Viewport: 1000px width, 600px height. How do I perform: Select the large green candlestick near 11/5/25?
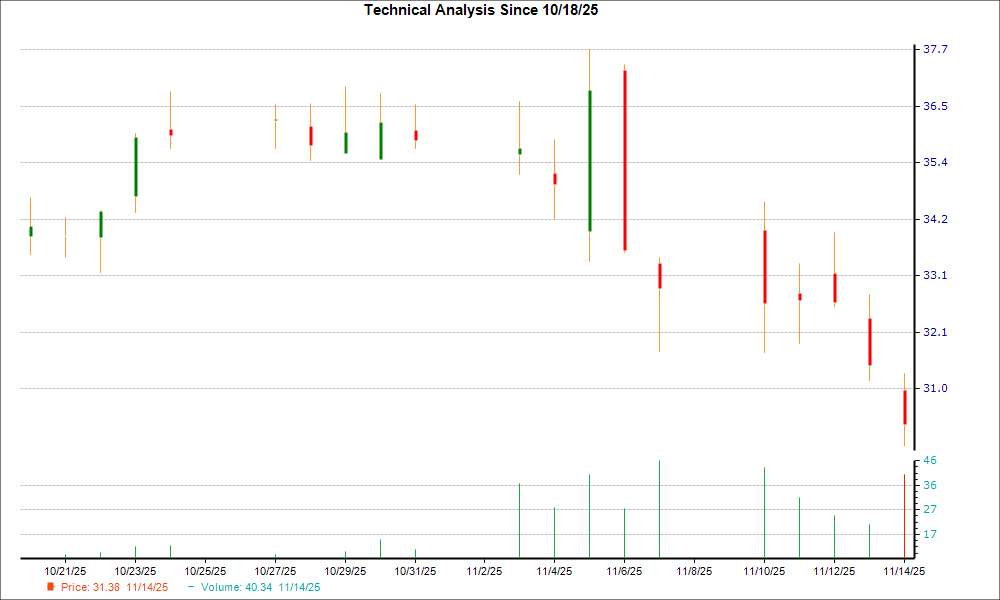(589, 160)
